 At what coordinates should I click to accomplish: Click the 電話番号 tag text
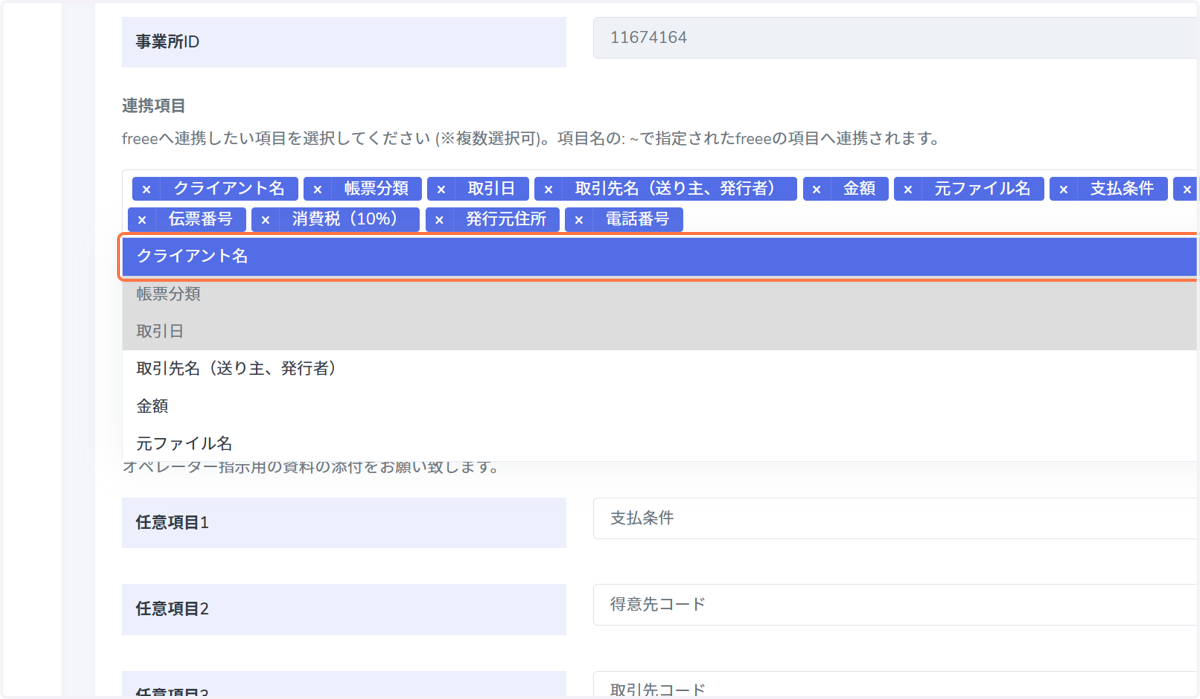[637, 219]
